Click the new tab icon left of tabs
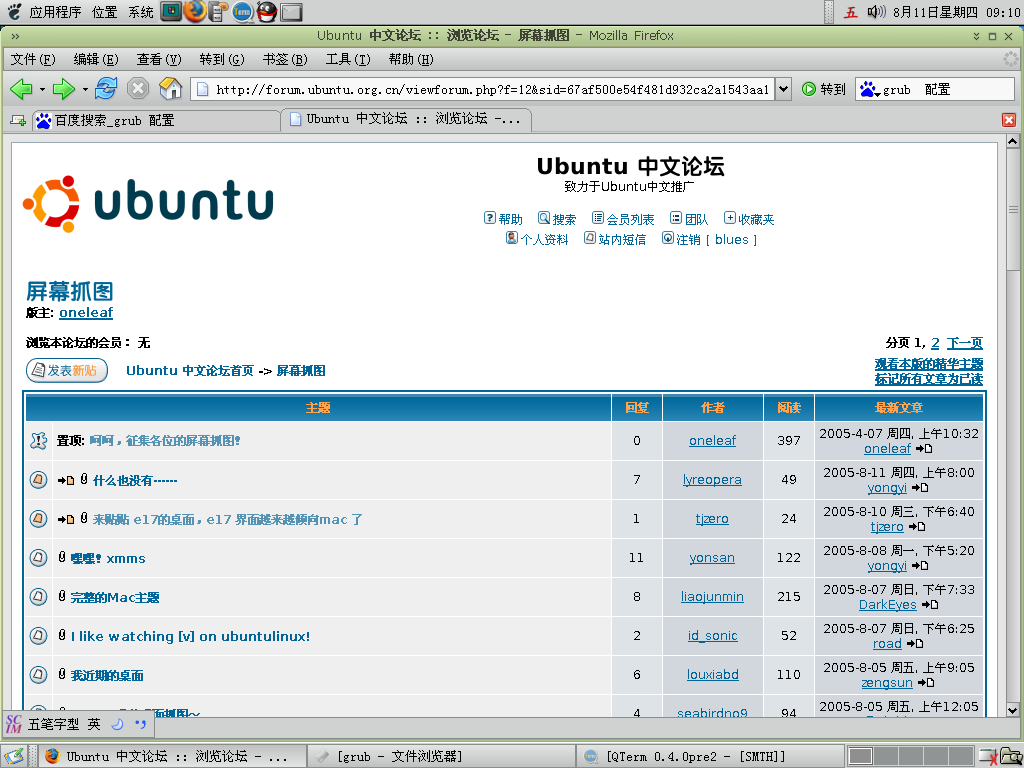Image resolution: width=1024 pixels, height=768 pixels. point(18,120)
